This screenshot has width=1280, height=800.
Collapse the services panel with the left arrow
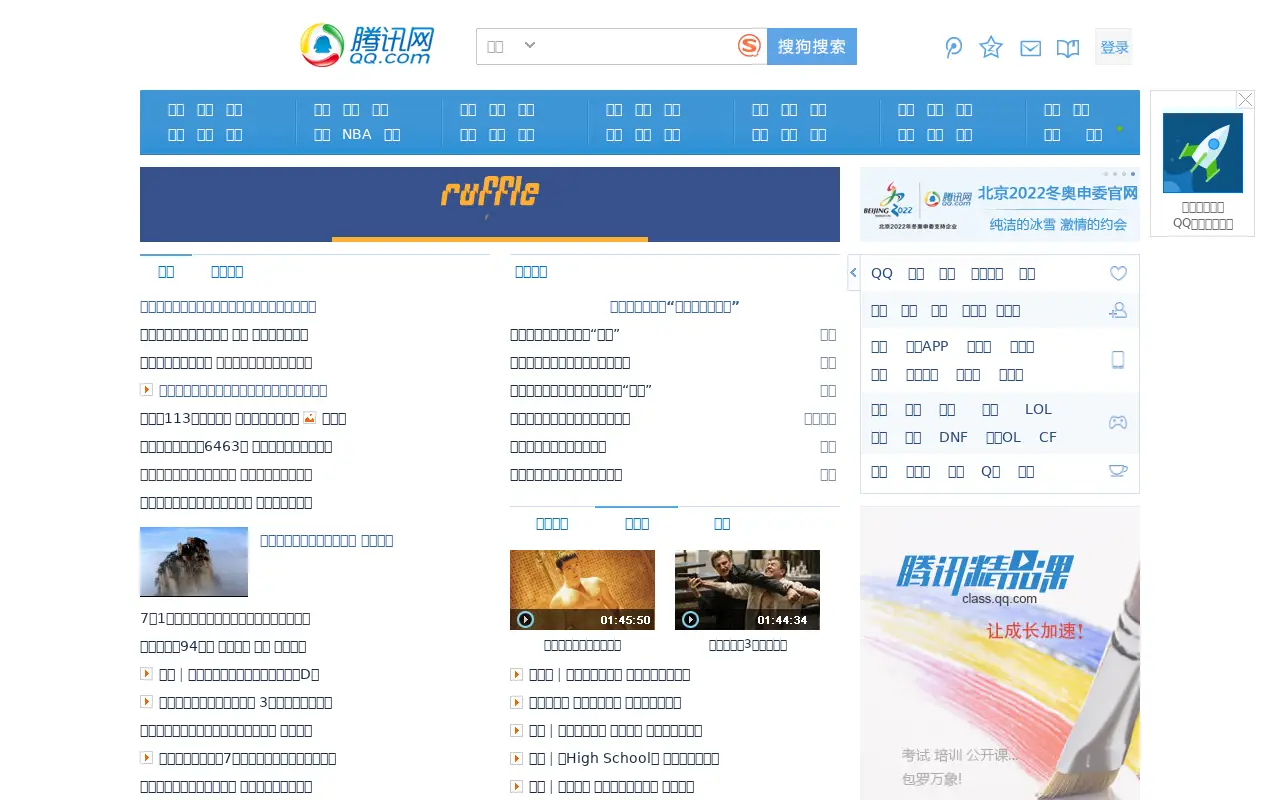tap(853, 272)
